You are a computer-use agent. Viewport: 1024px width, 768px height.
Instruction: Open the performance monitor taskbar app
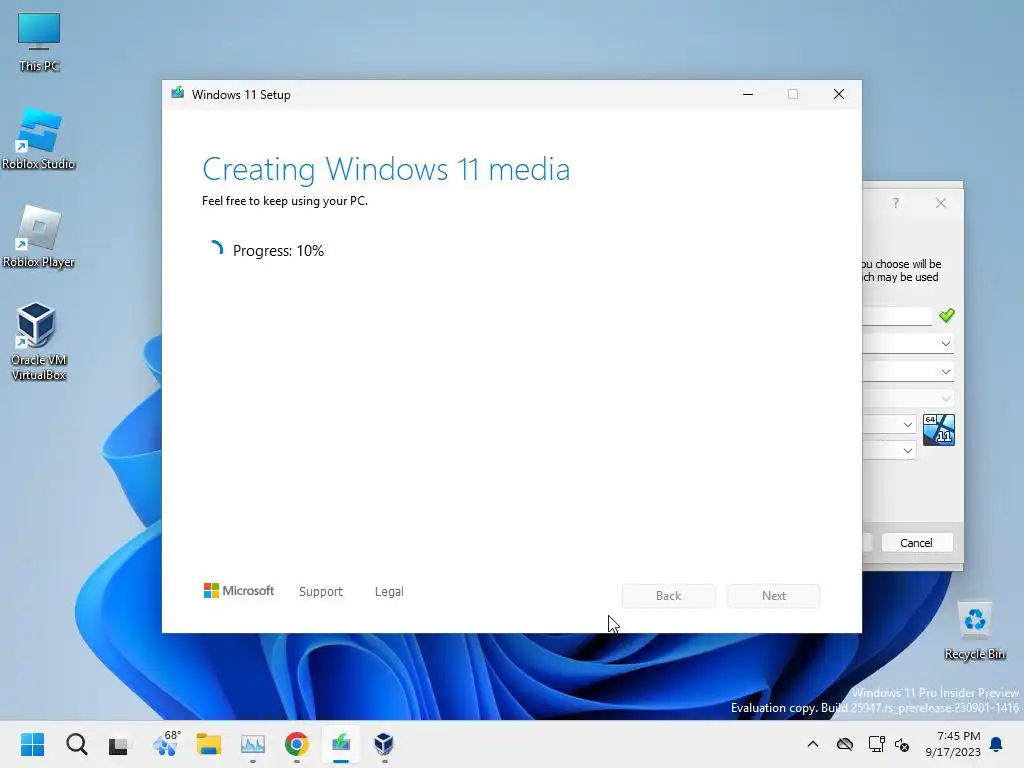coord(253,744)
